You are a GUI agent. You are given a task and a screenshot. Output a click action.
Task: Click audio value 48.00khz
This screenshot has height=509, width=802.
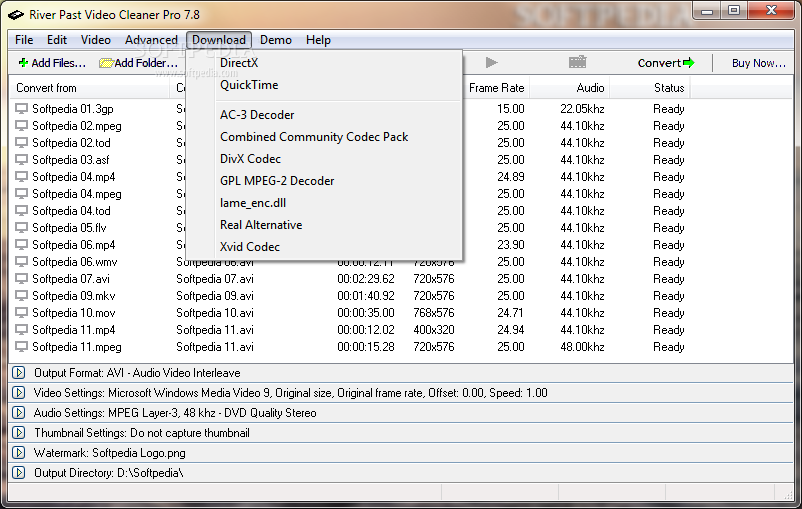[582, 347]
